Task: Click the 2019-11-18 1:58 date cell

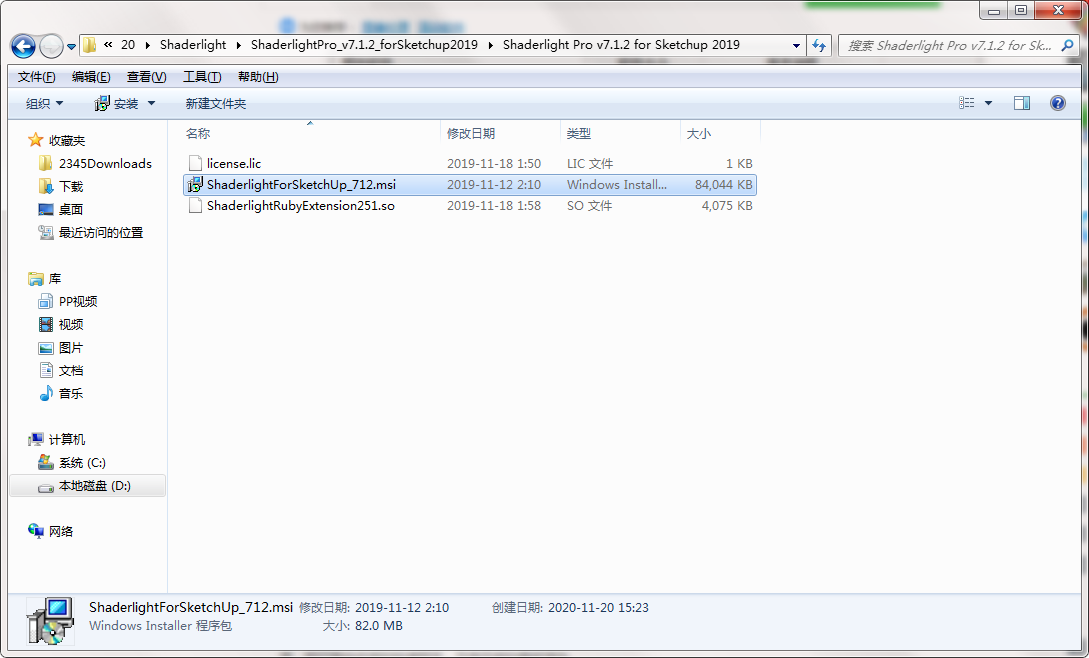Action: point(494,206)
